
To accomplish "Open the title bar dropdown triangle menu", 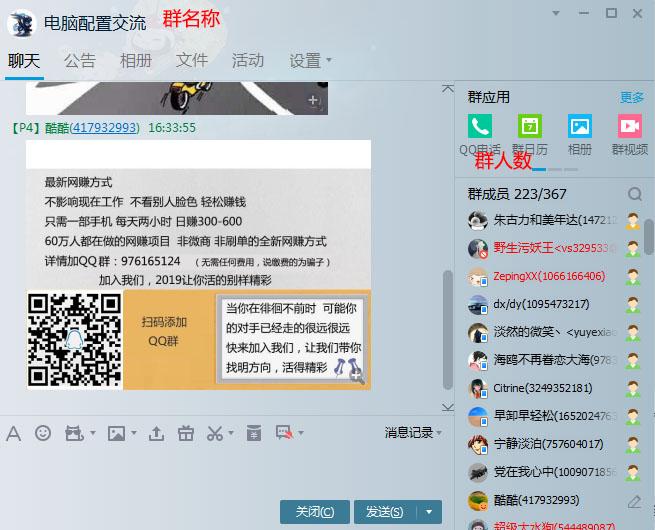I will (556, 13).
